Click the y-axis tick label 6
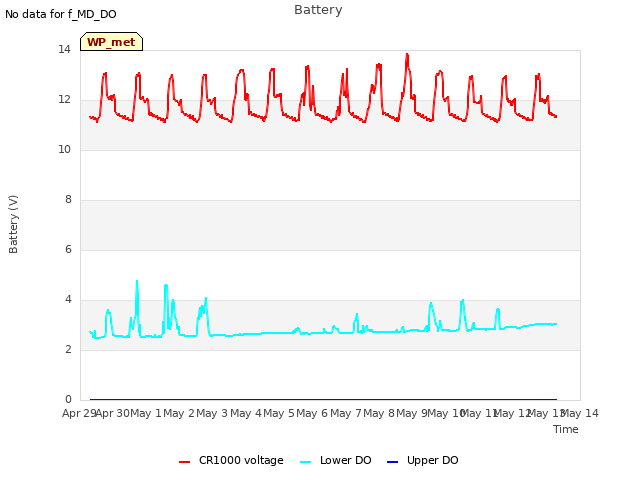 (x=68, y=250)
